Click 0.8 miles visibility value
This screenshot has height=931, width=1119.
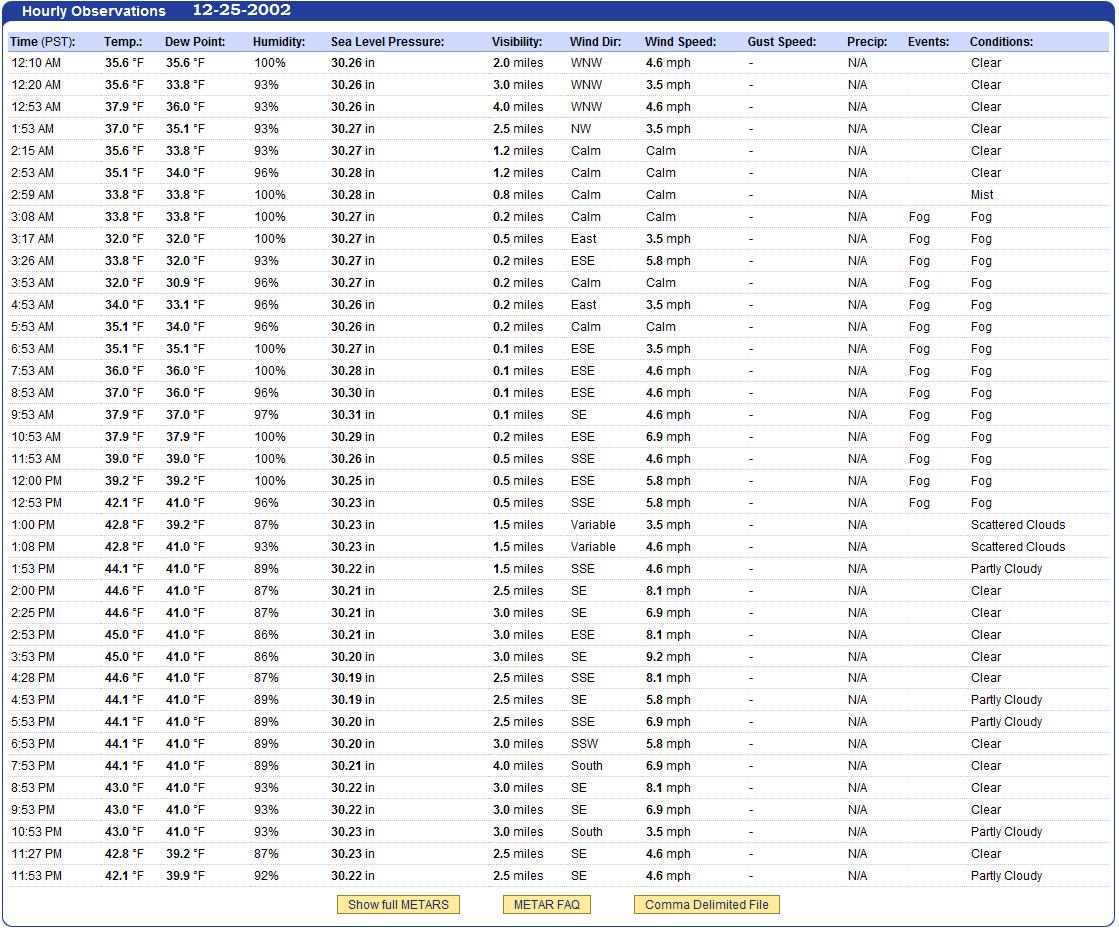[518, 195]
